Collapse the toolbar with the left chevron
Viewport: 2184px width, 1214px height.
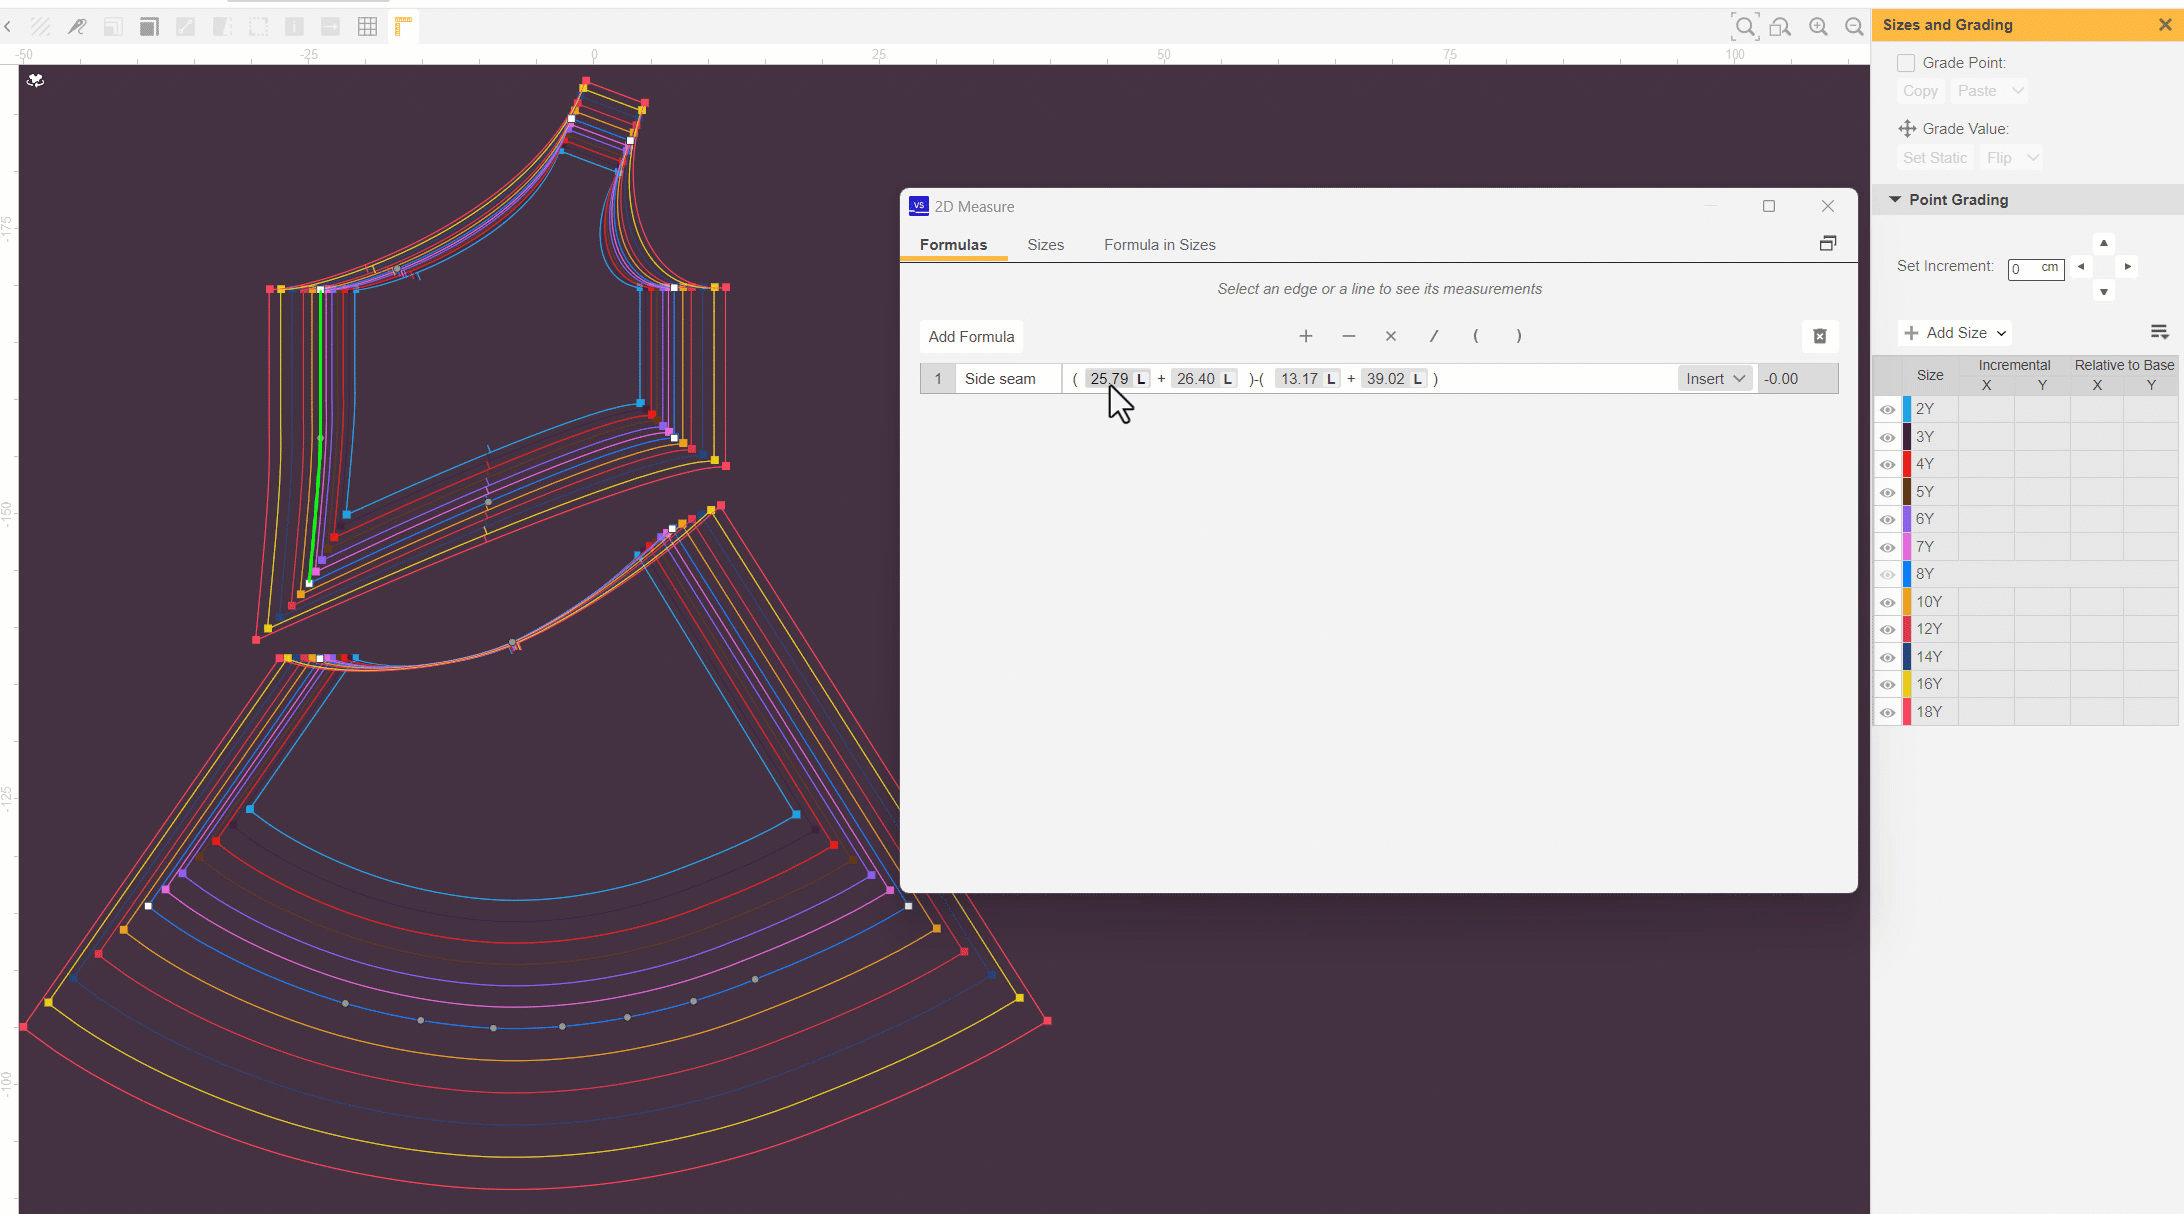click(8, 27)
